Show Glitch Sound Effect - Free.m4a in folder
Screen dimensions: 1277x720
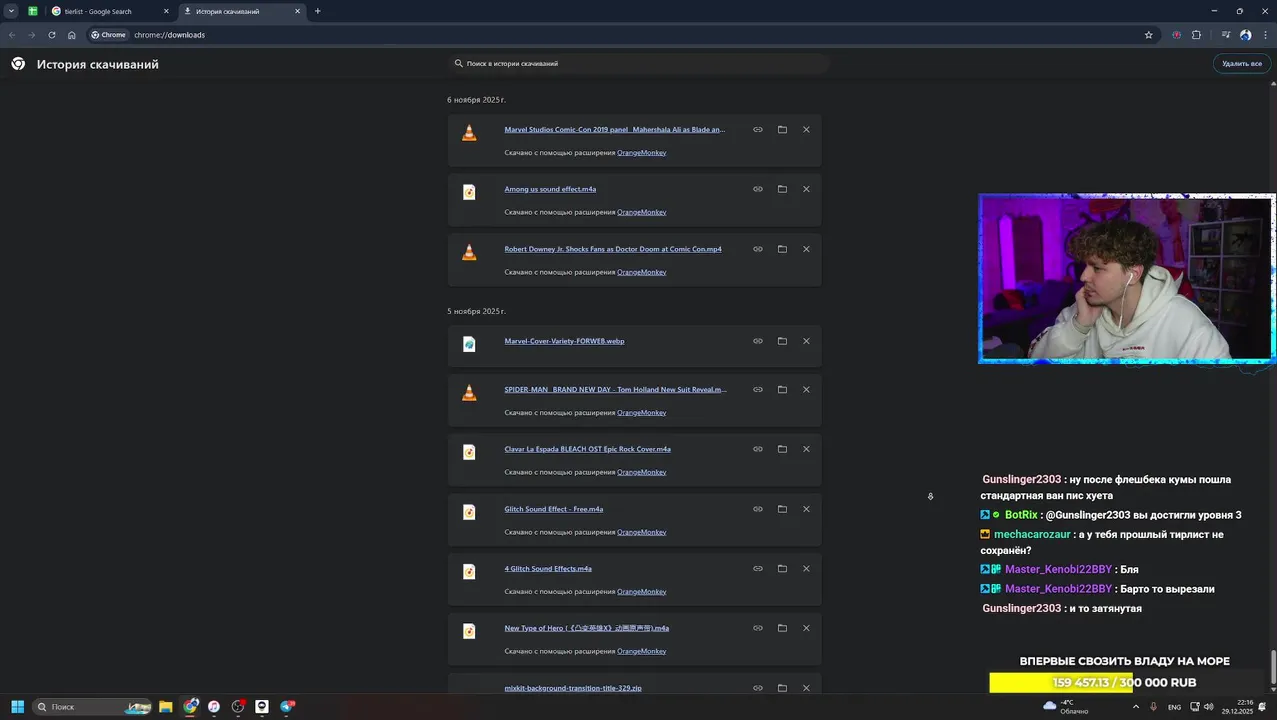(782, 509)
